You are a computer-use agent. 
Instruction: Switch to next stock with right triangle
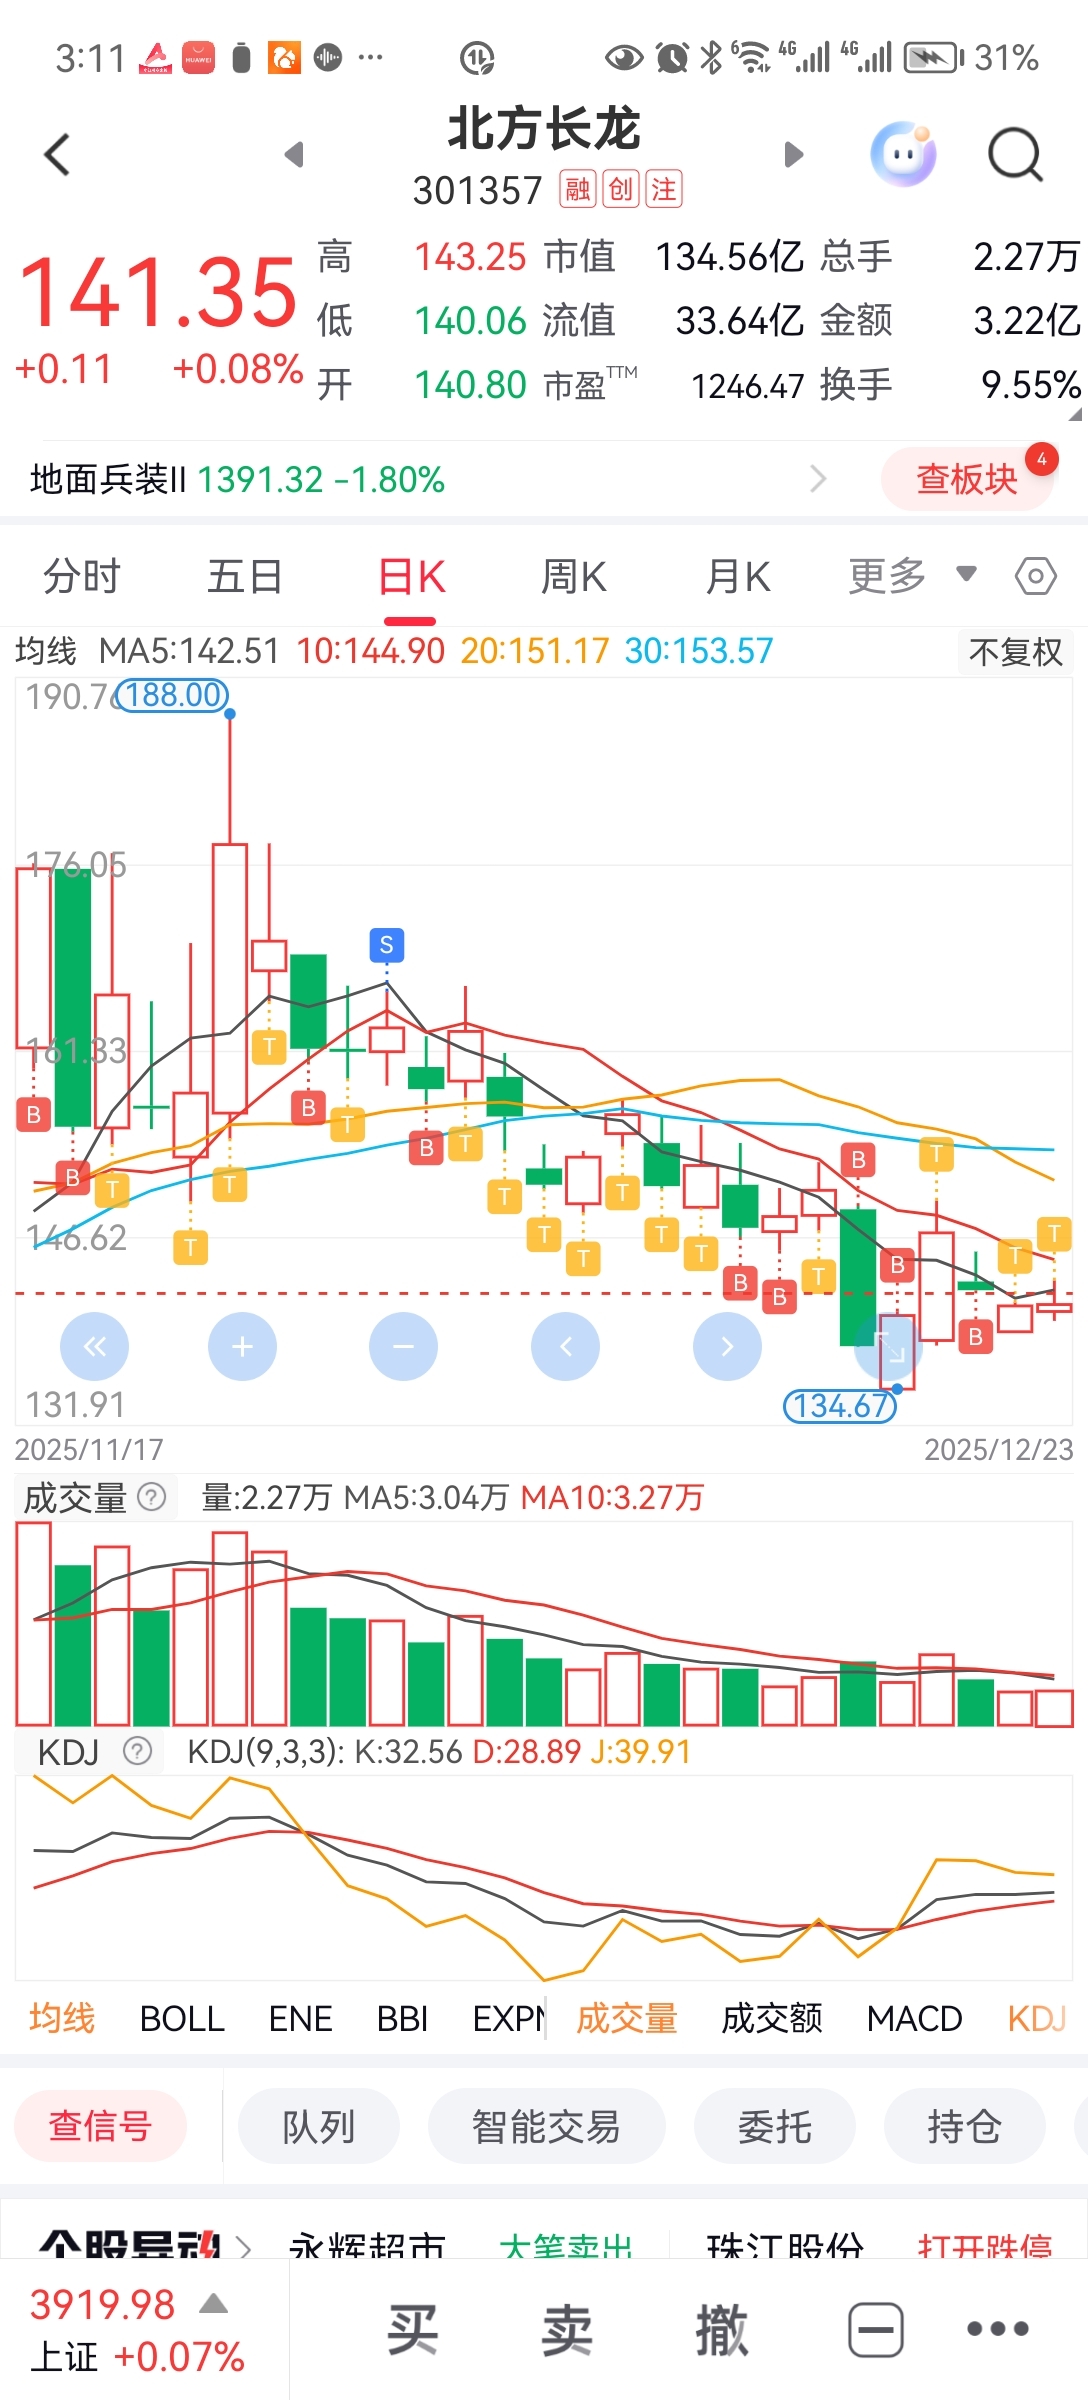point(794,155)
